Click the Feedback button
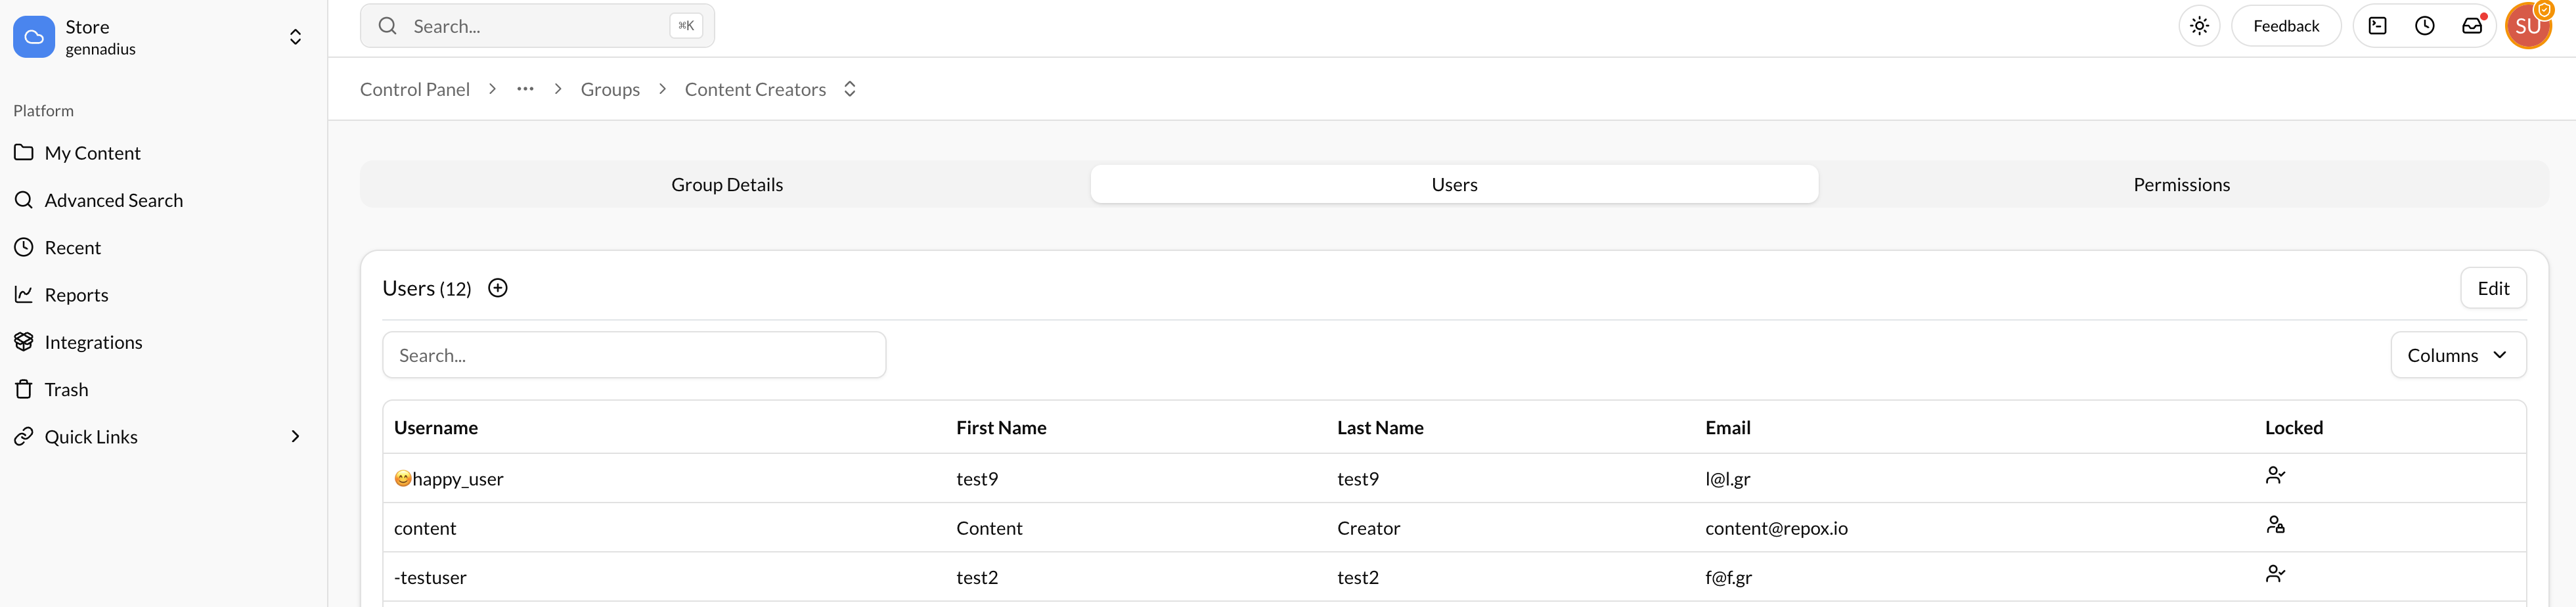 tap(2285, 25)
